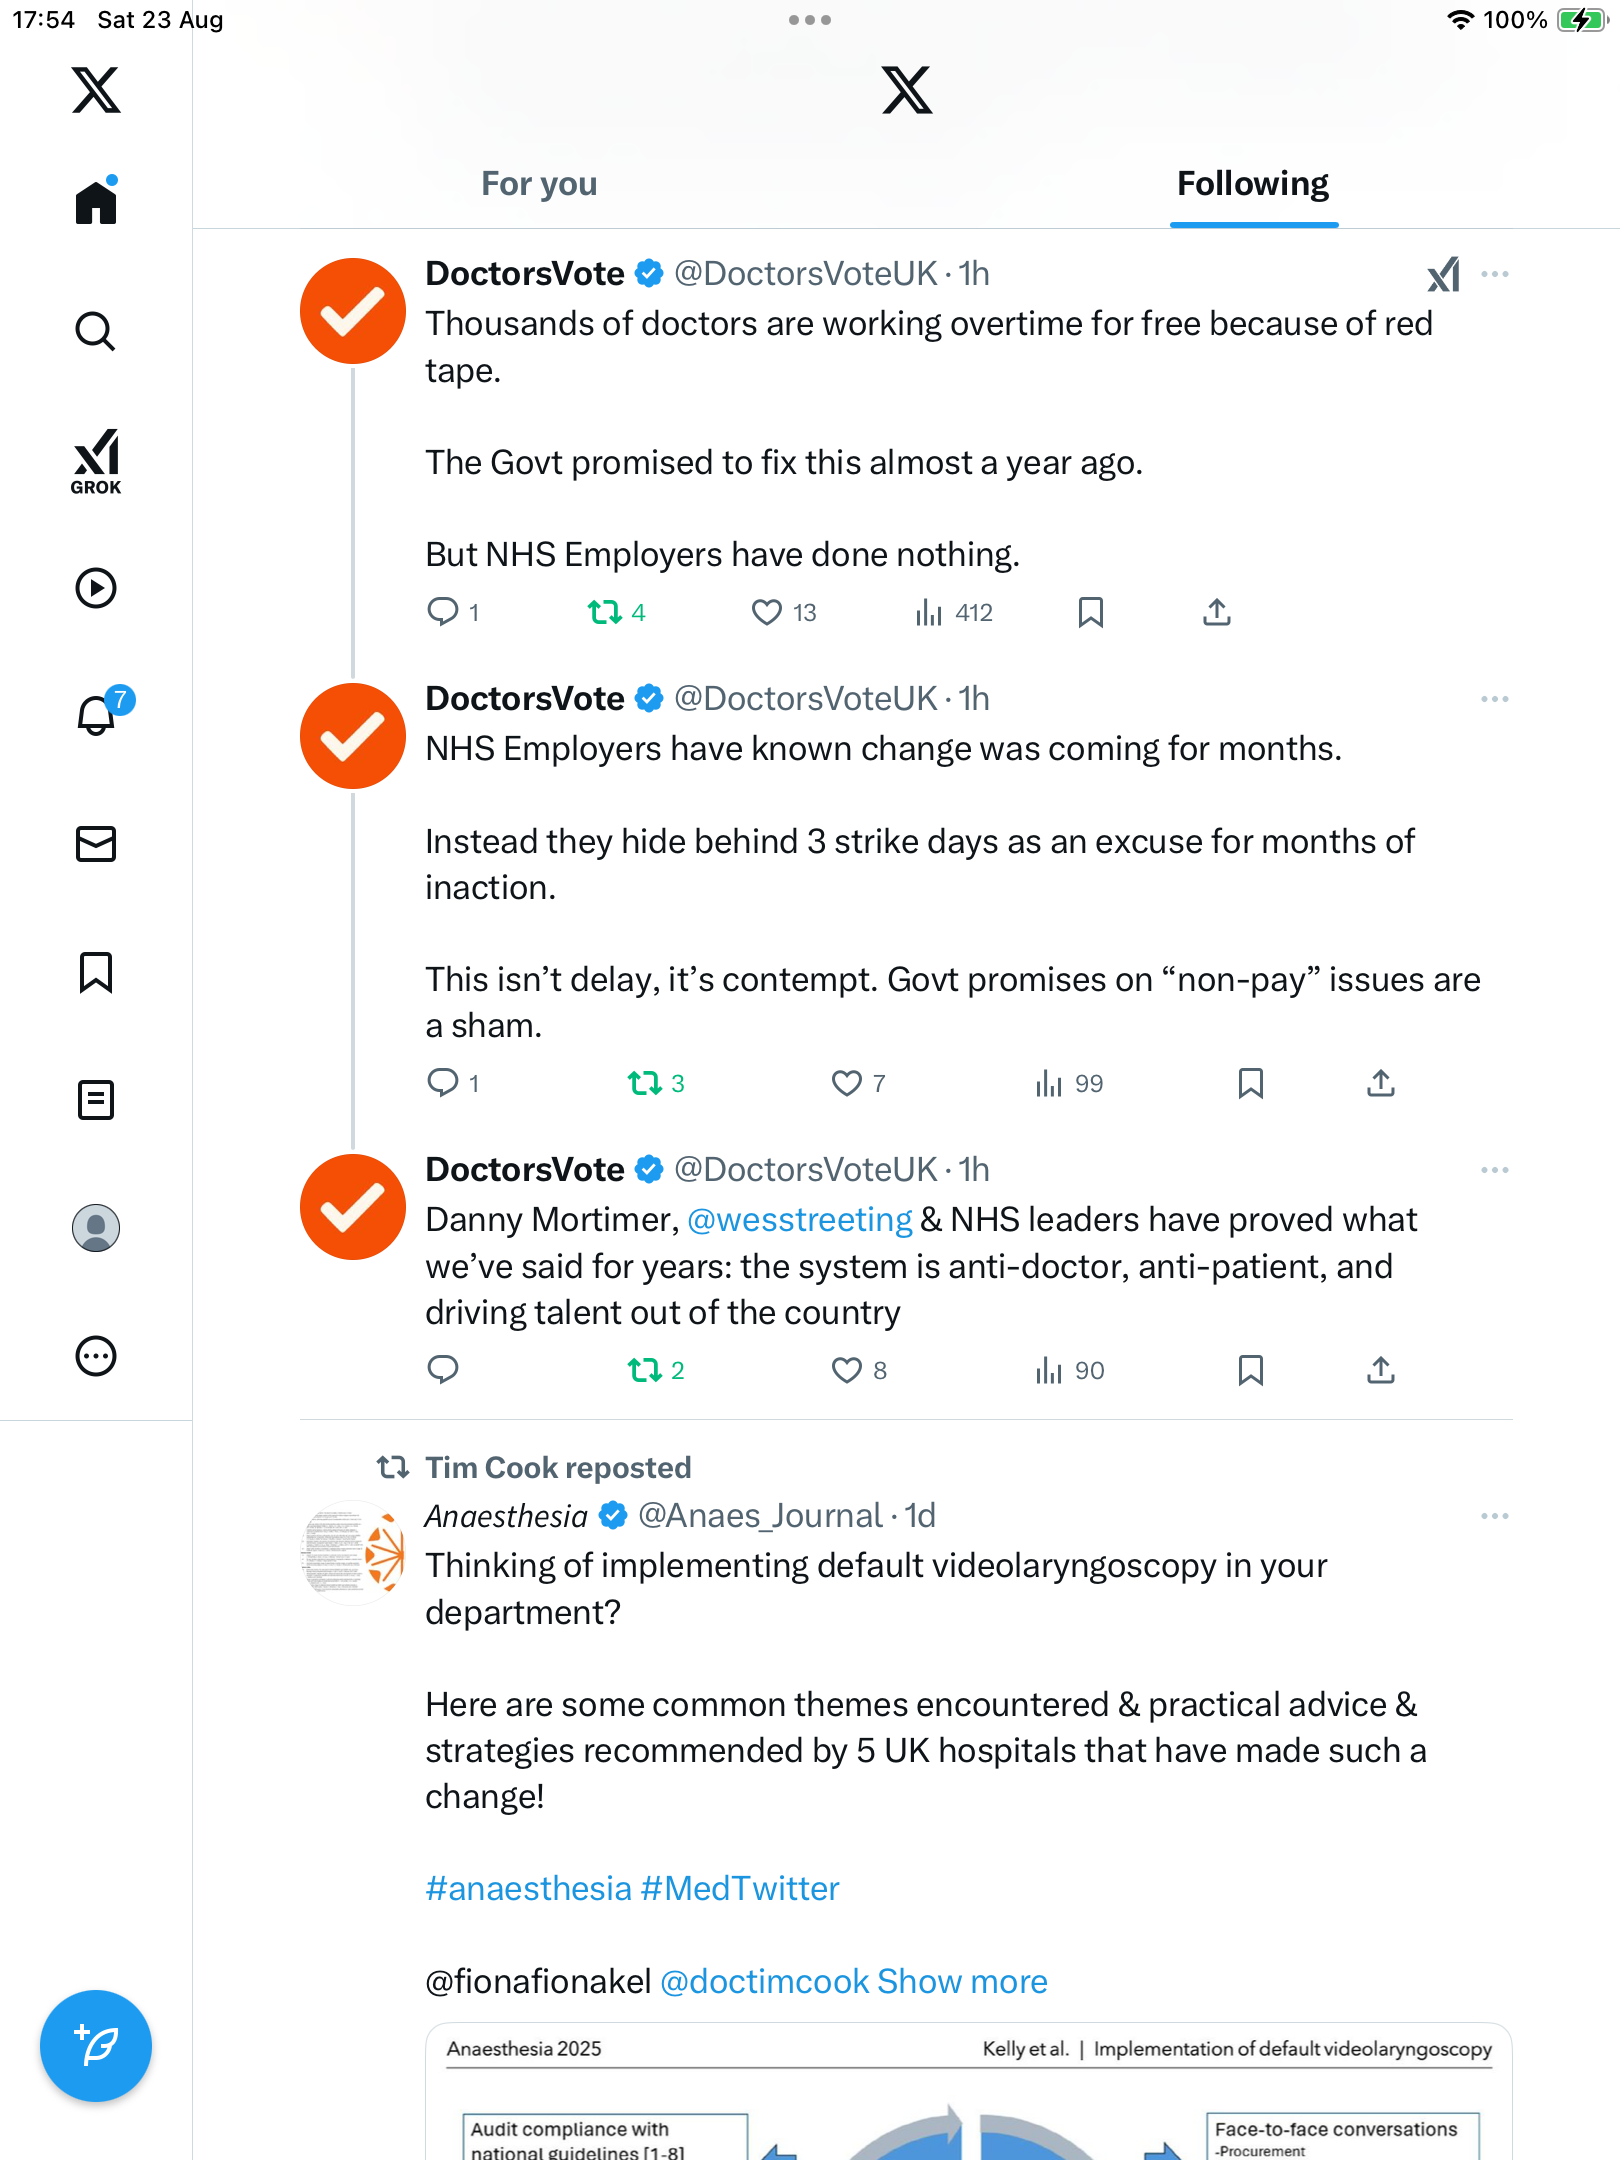Open the sidebar Bookmarks icon
Screen dimensions: 1620x2160
tap(96, 972)
